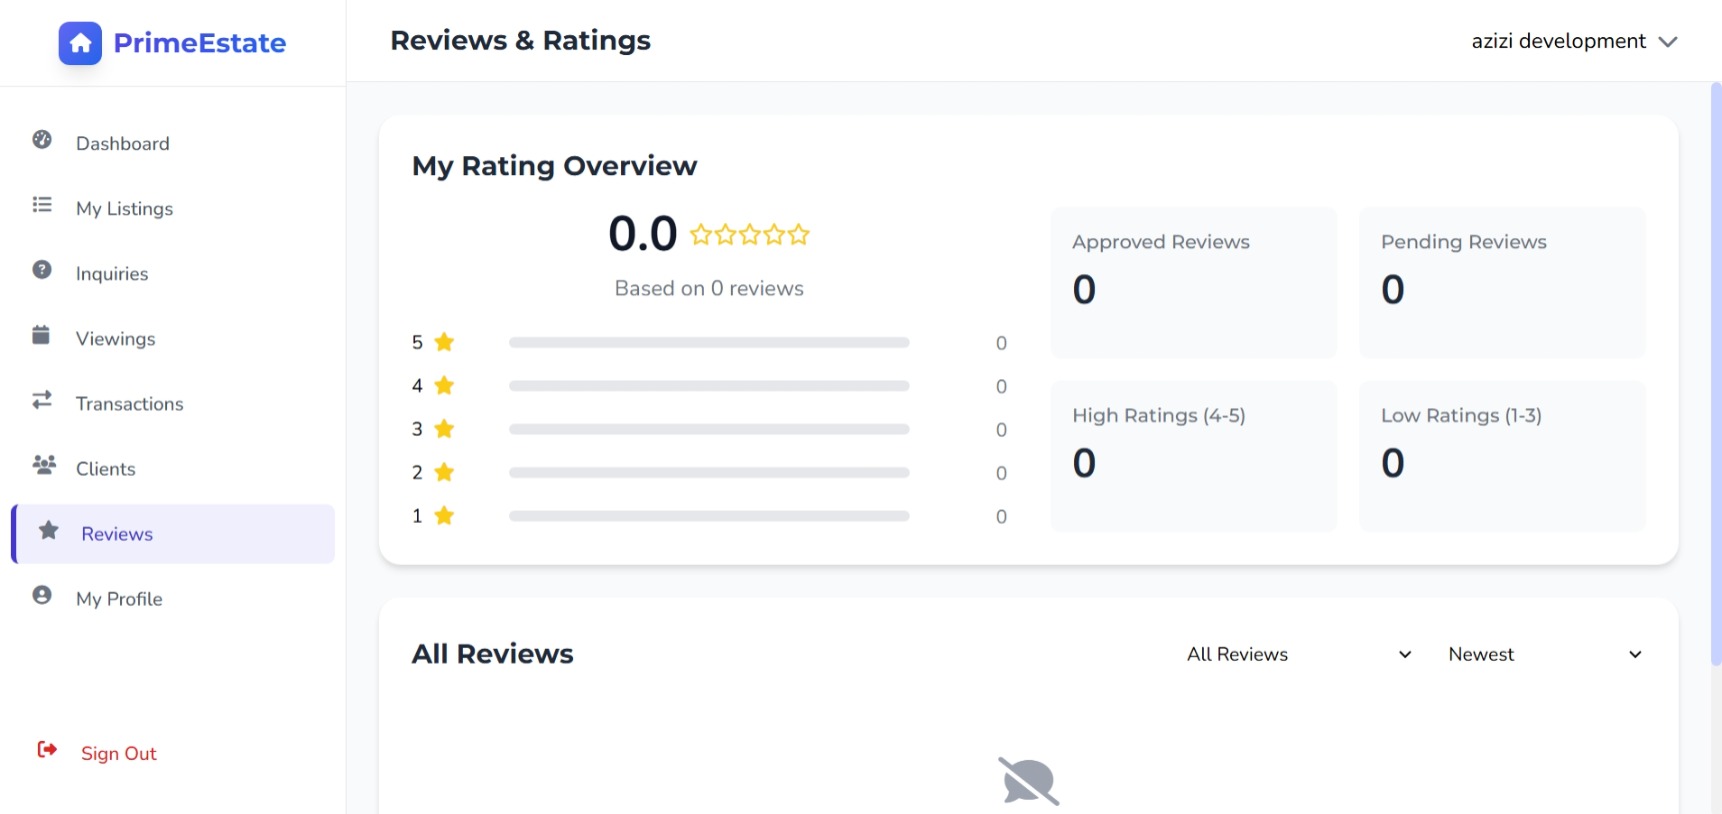This screenshot has height=814, width=1722.
Task: Click the Transactions arrows icon
Action: (42, 400)
